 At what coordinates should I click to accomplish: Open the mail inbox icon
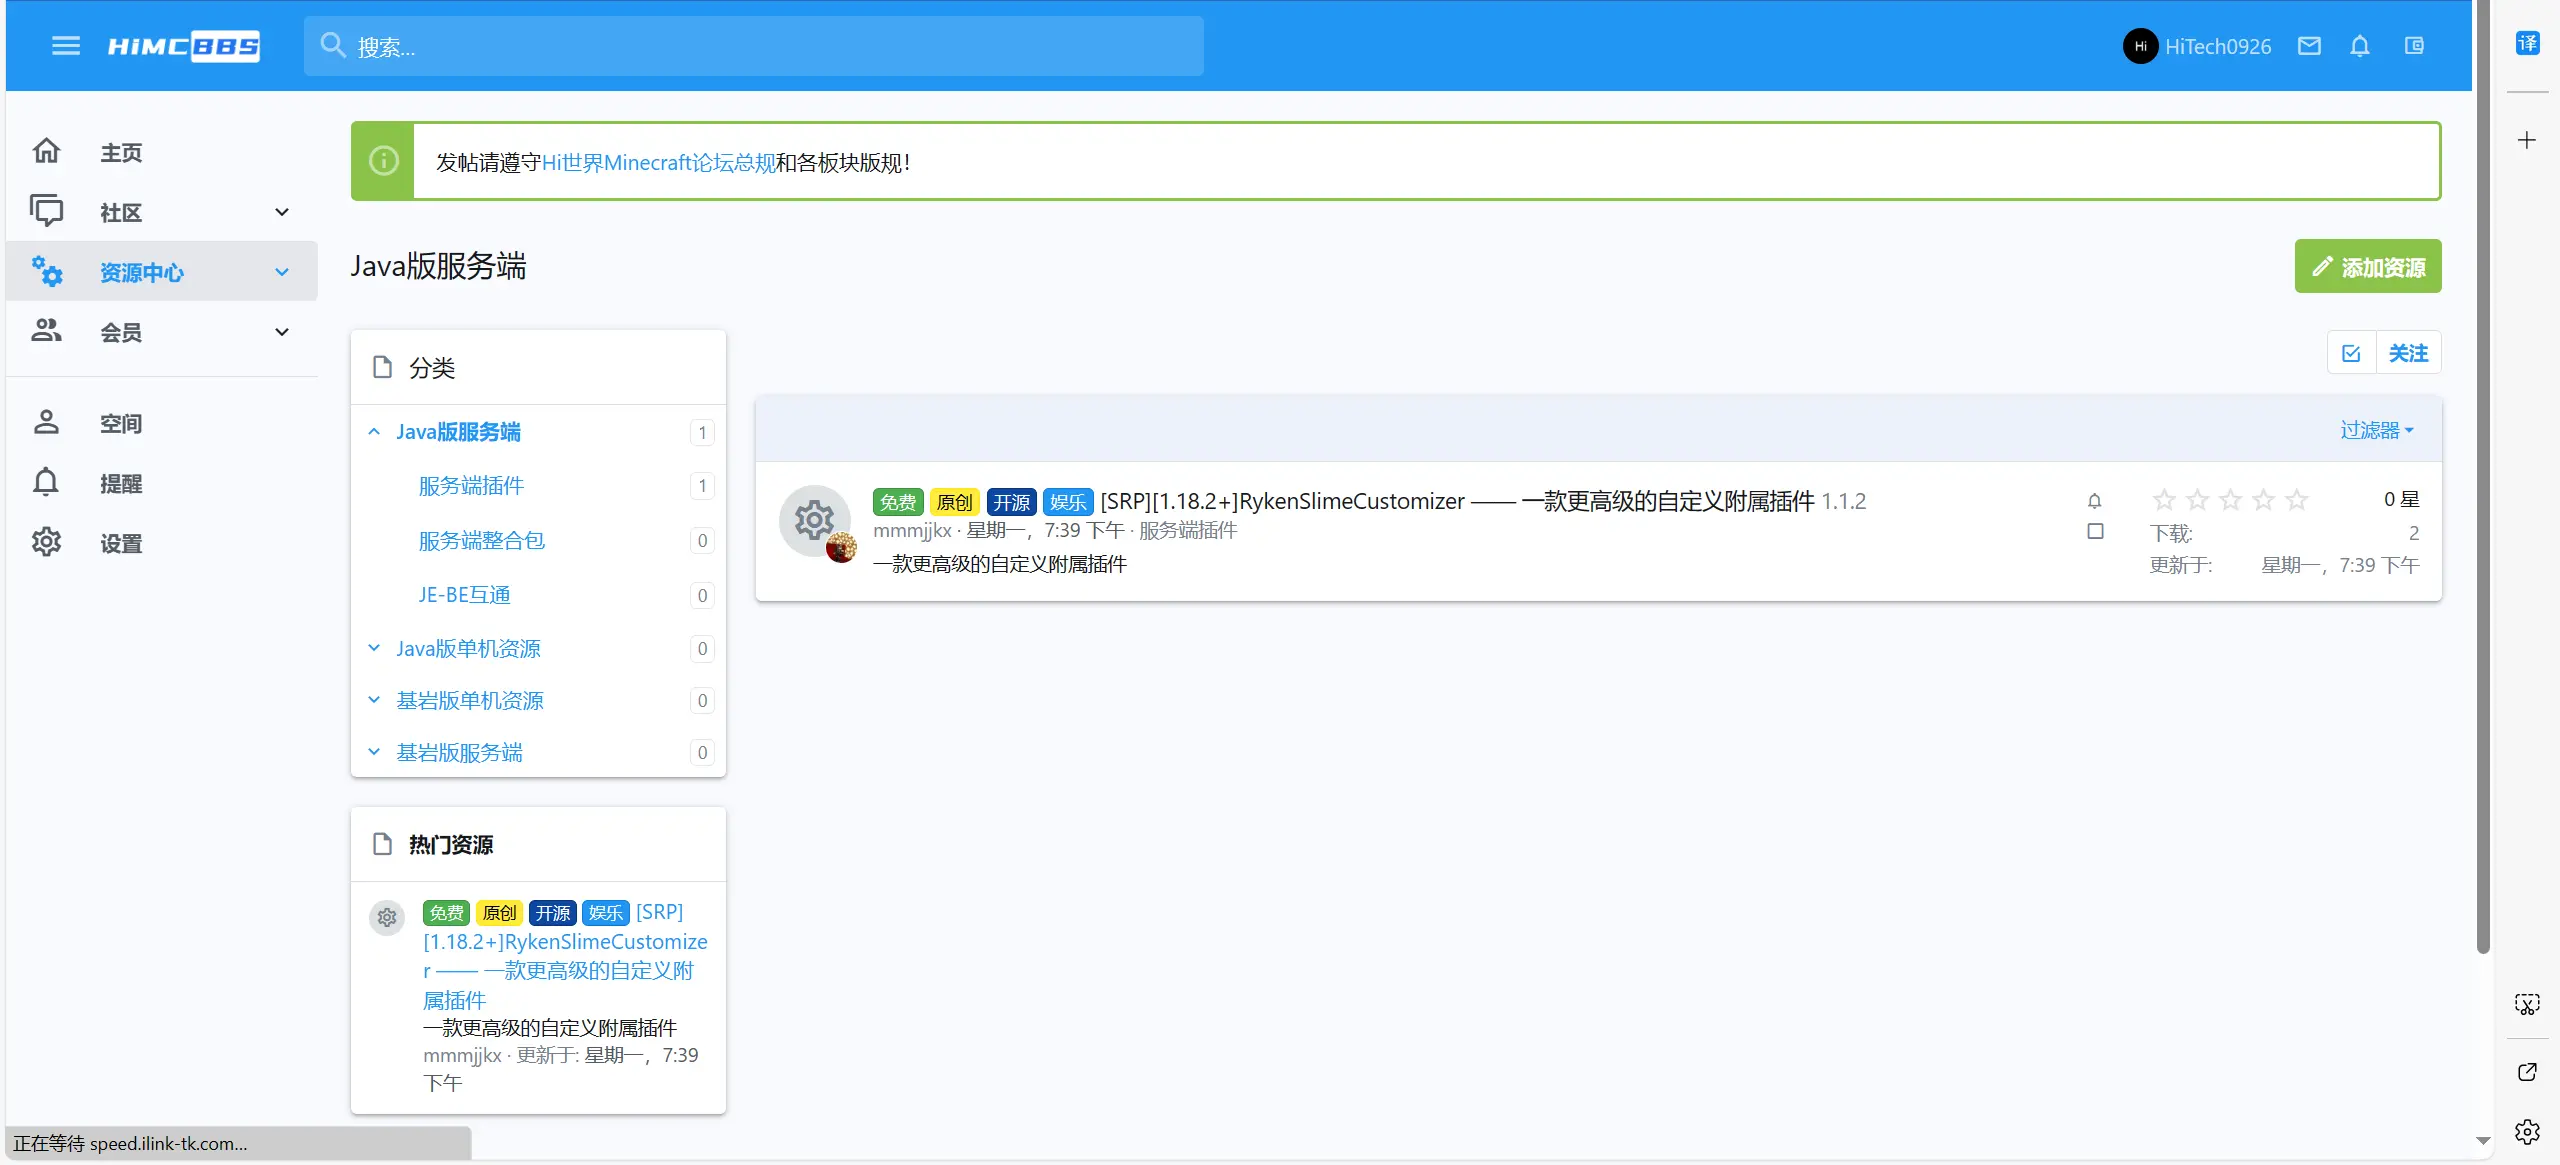tap(2308, 46)
